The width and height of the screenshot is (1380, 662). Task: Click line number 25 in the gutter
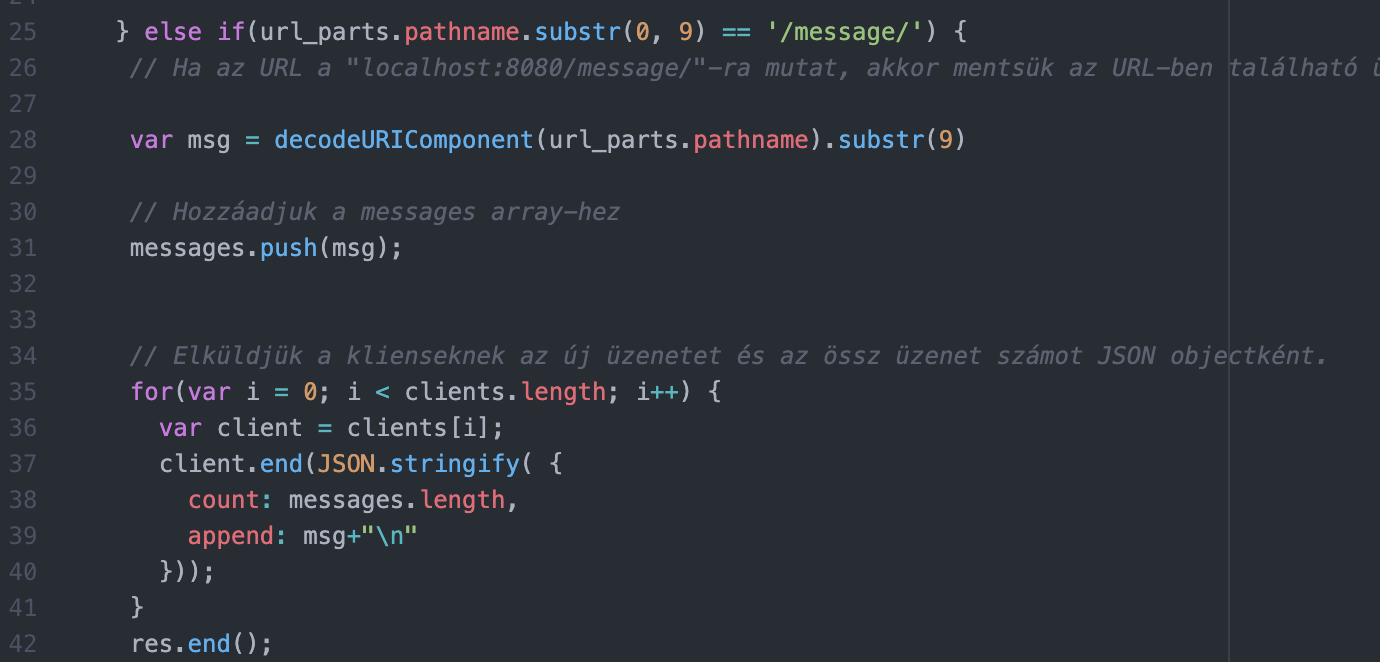coord(22,32)
